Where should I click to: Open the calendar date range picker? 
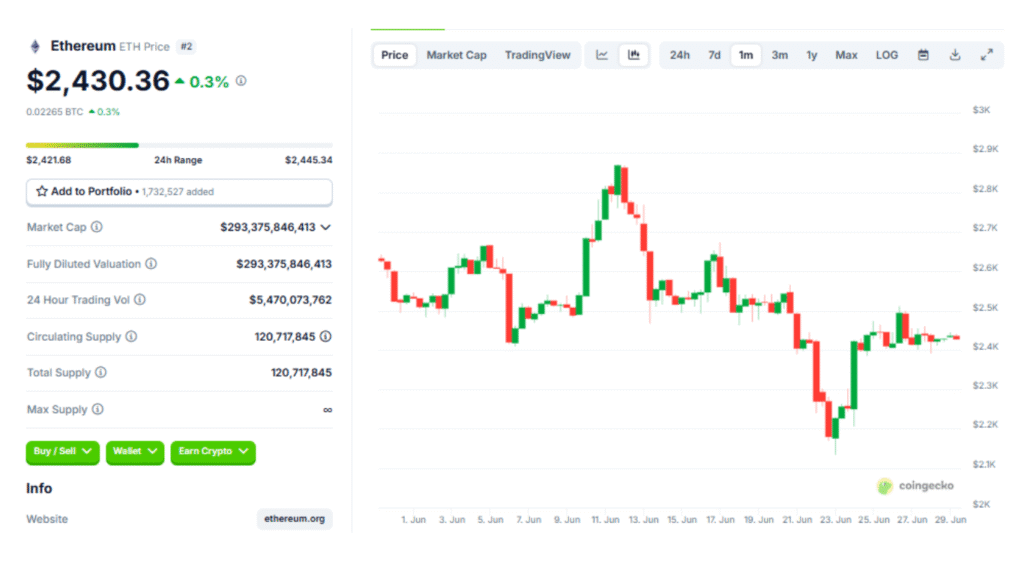(x=923, y=55)
